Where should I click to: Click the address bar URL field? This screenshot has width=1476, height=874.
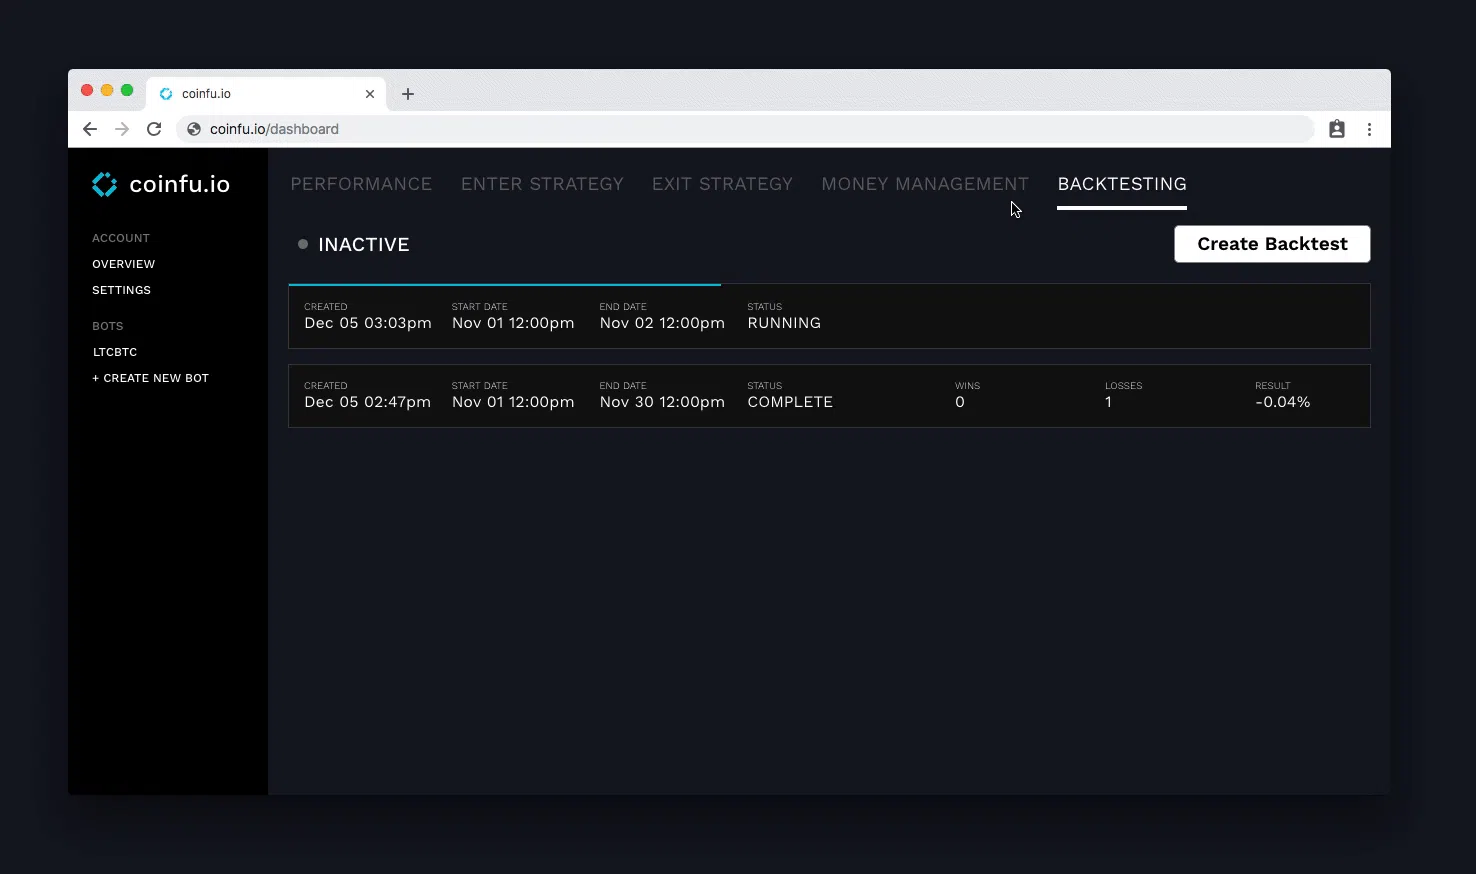[x=745, y=129]
